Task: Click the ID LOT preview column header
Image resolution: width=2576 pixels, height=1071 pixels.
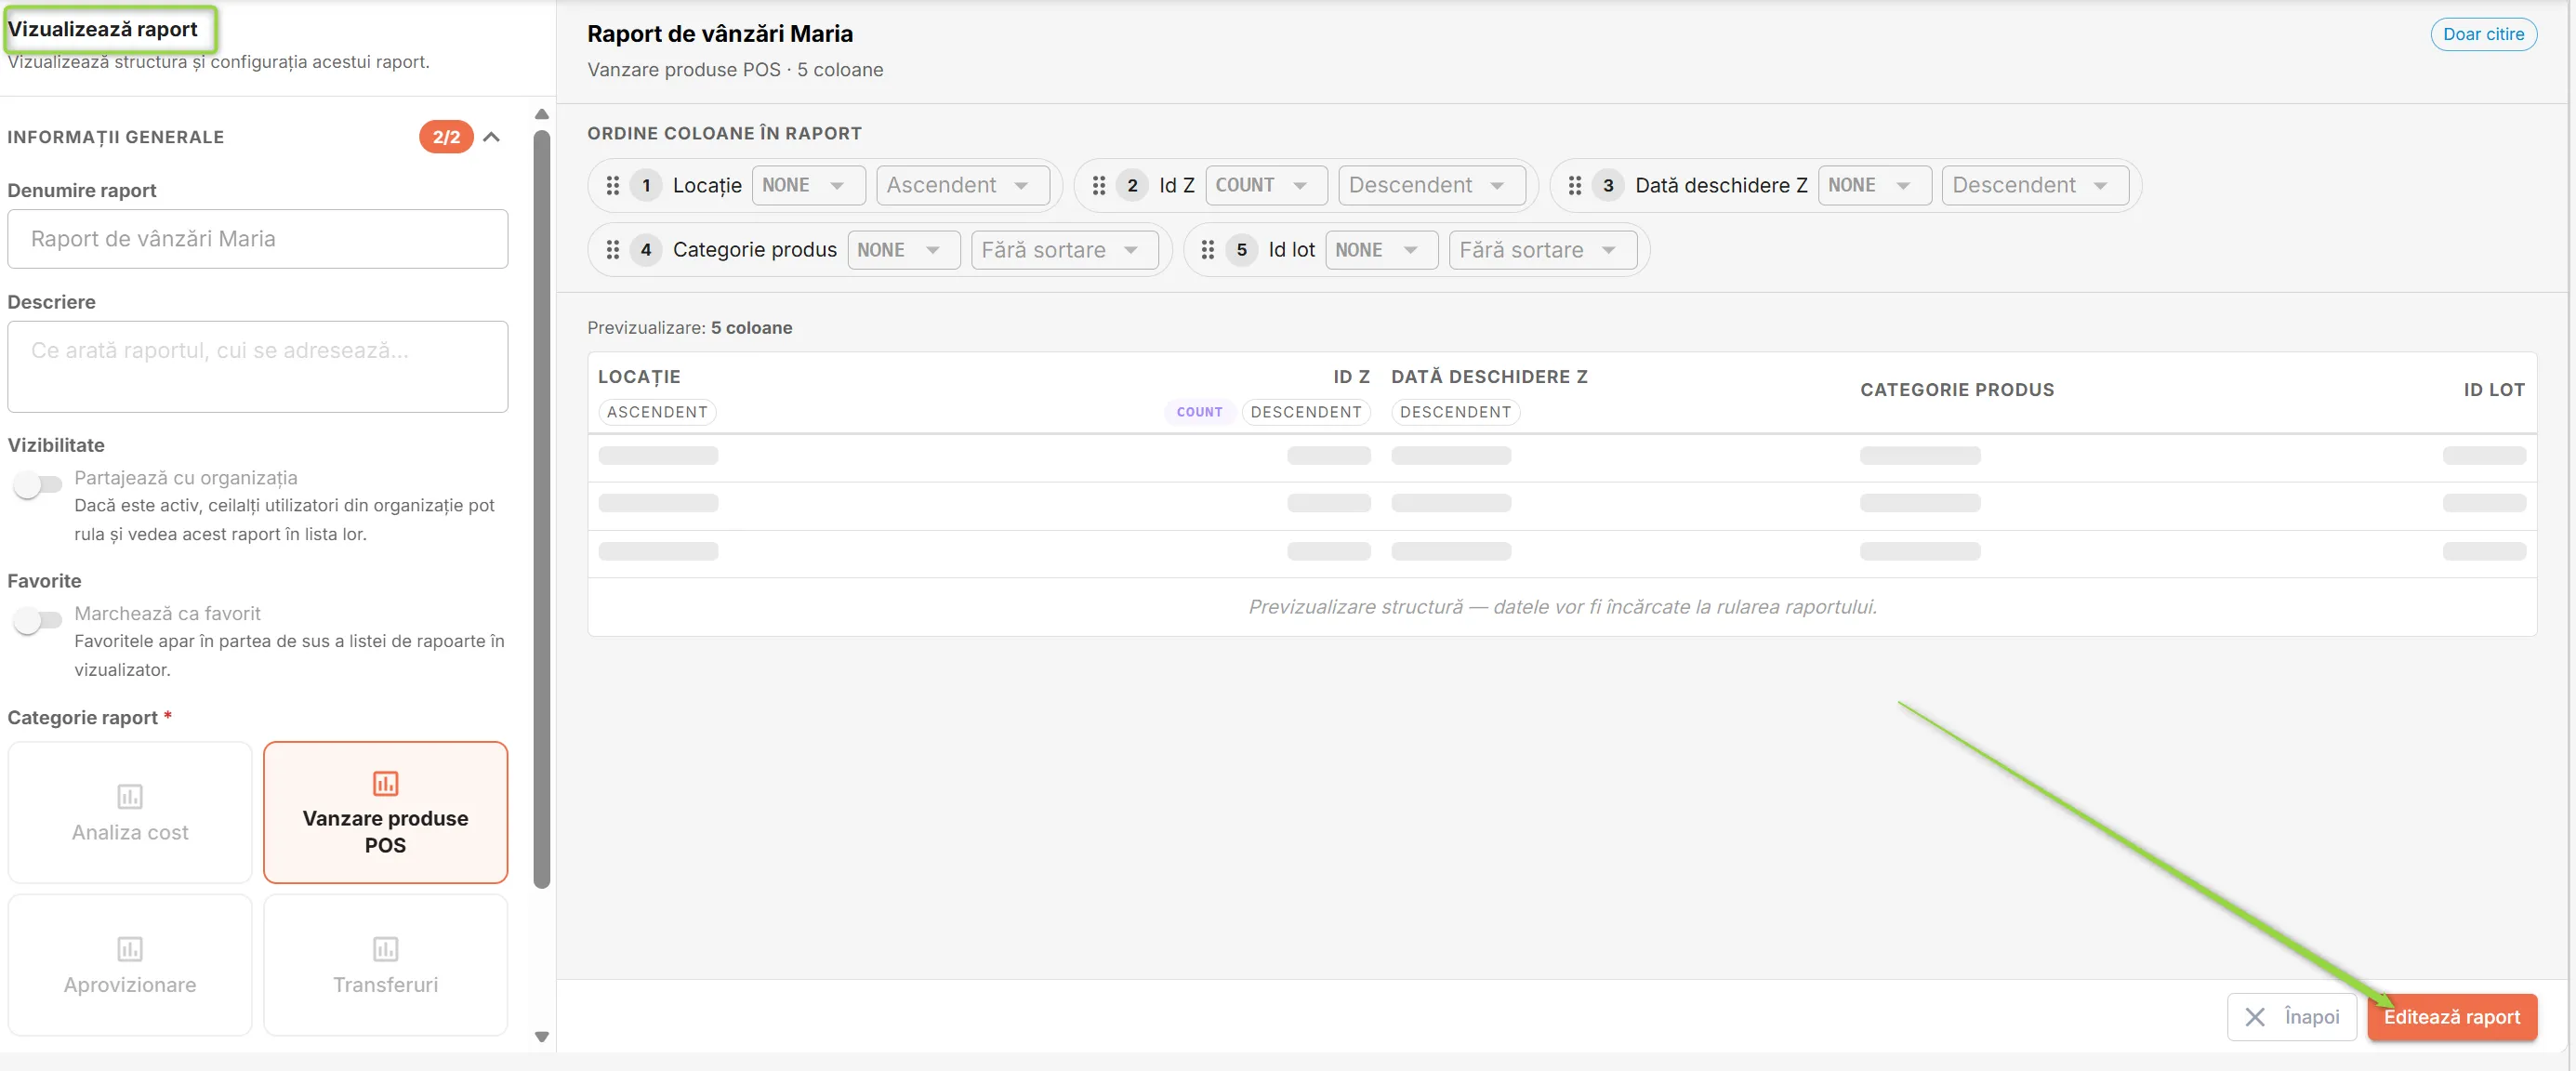Action: 2494,390
